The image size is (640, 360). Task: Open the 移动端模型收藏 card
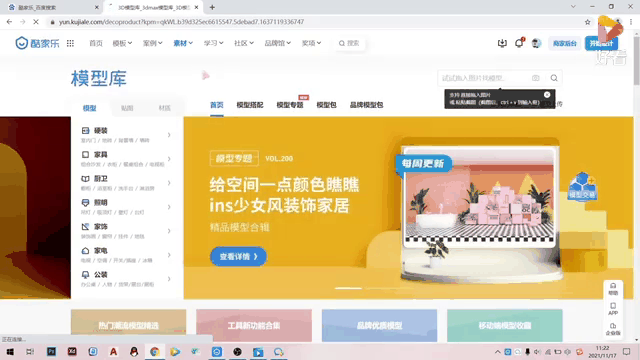tap(504, 325)
